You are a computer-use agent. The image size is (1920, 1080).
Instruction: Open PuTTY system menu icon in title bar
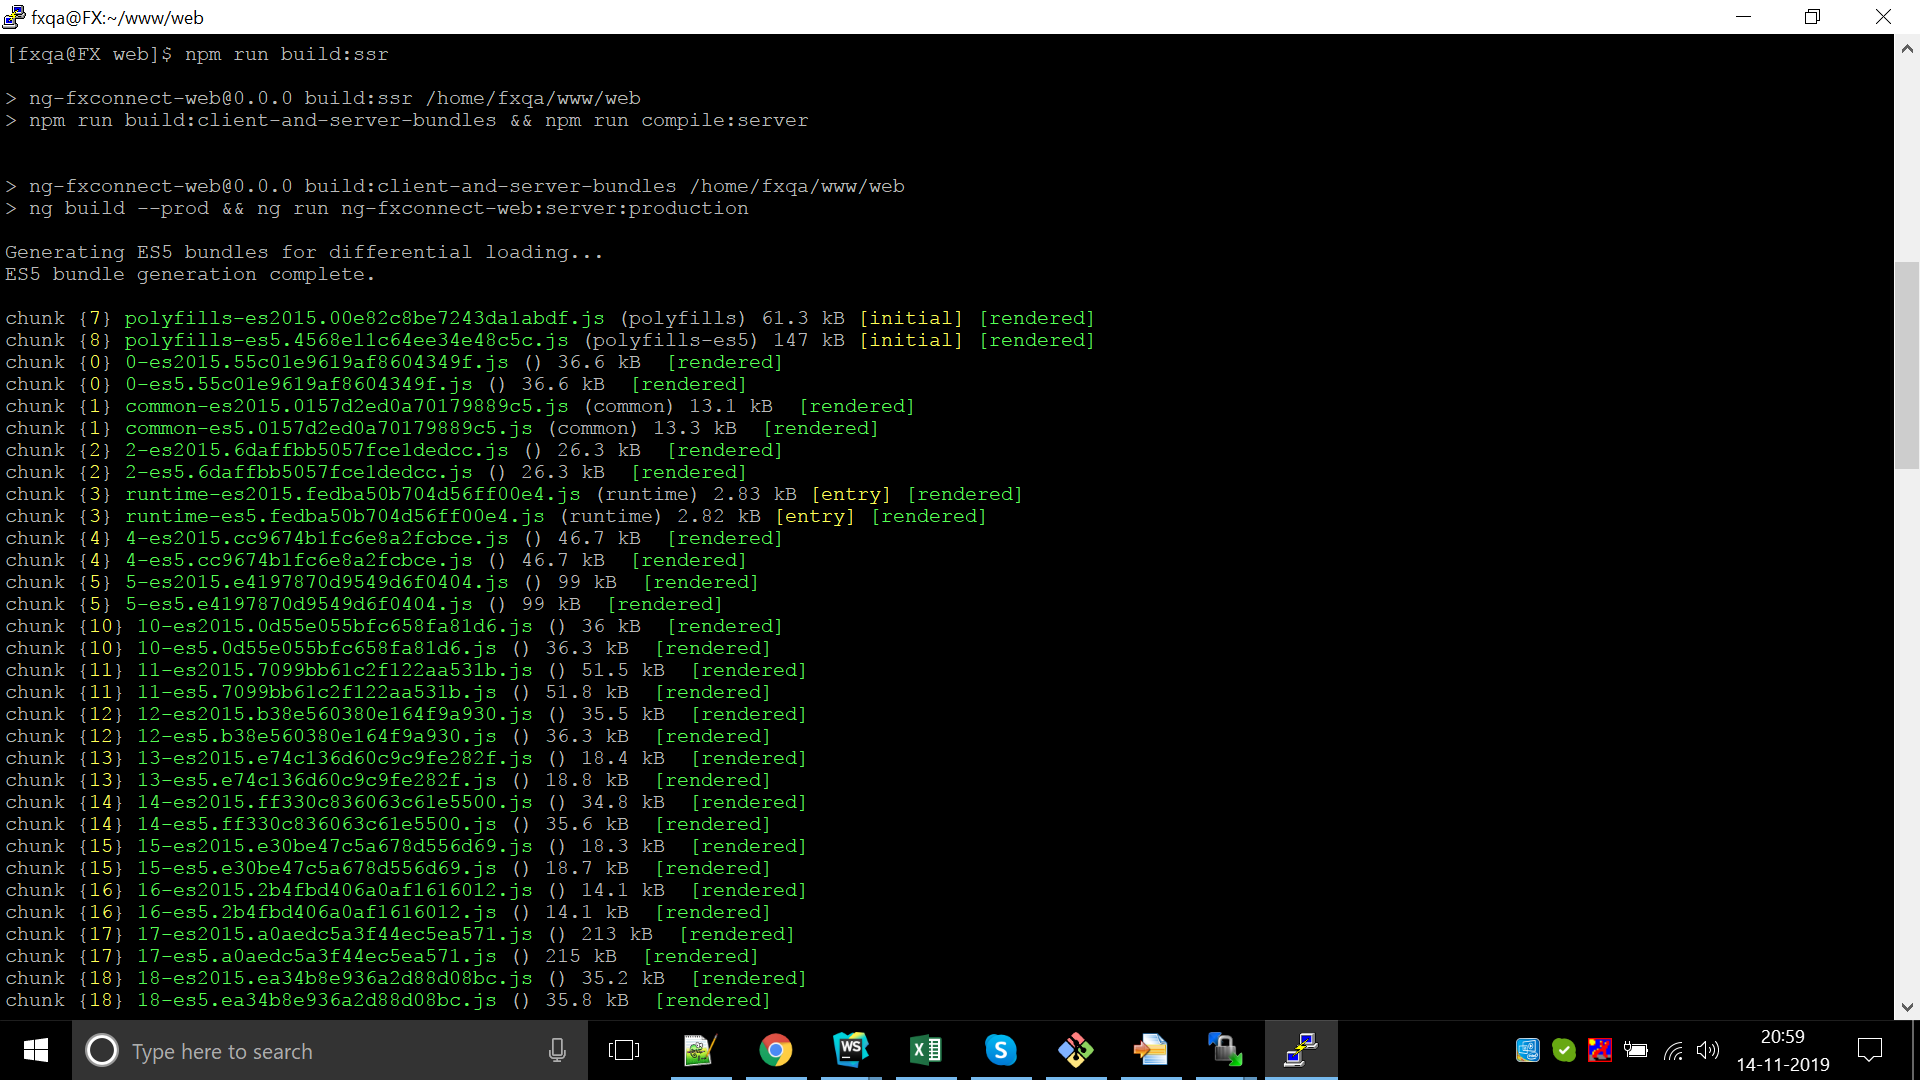click(x=14, y=17)
